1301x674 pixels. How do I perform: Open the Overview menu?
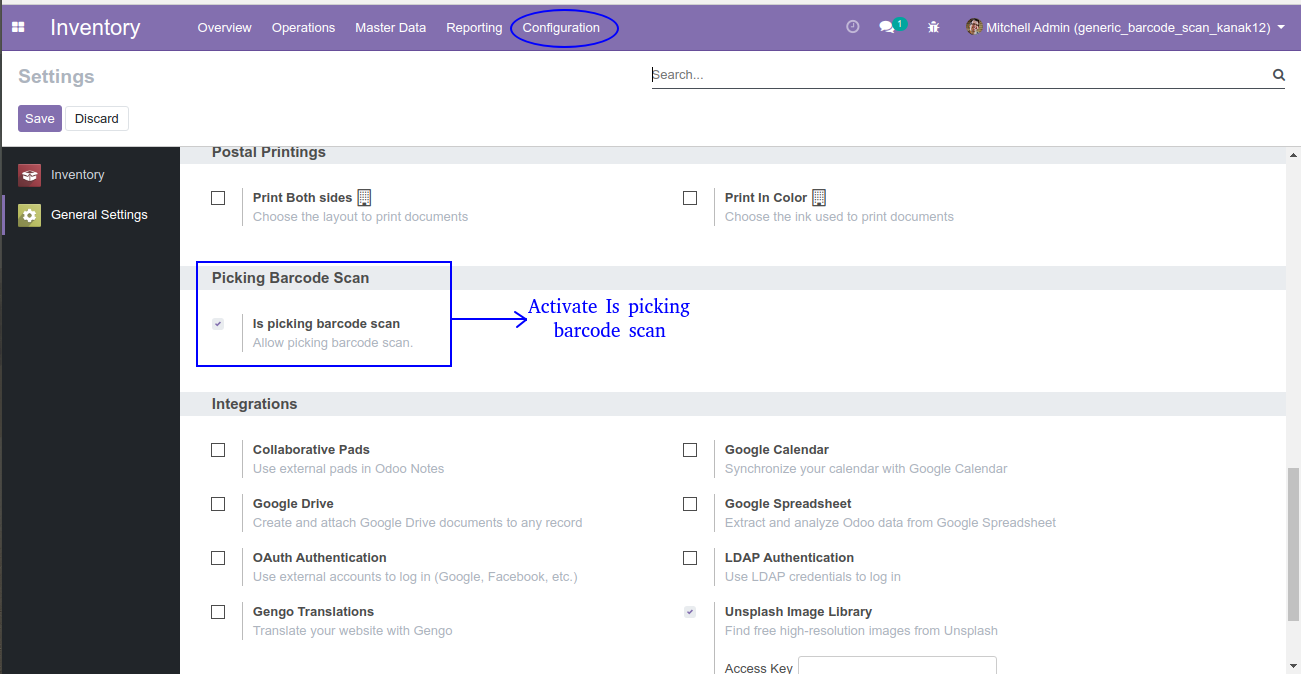[225, 27]
